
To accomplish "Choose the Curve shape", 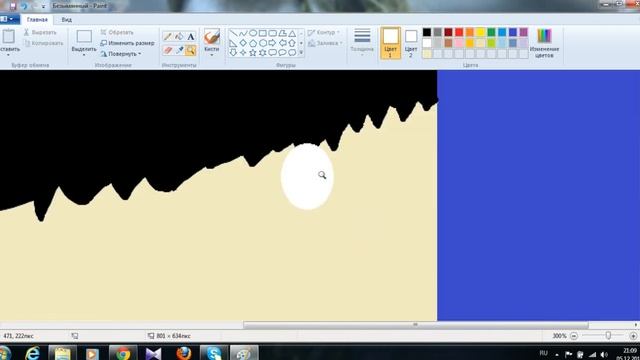I will pos(243,33).
